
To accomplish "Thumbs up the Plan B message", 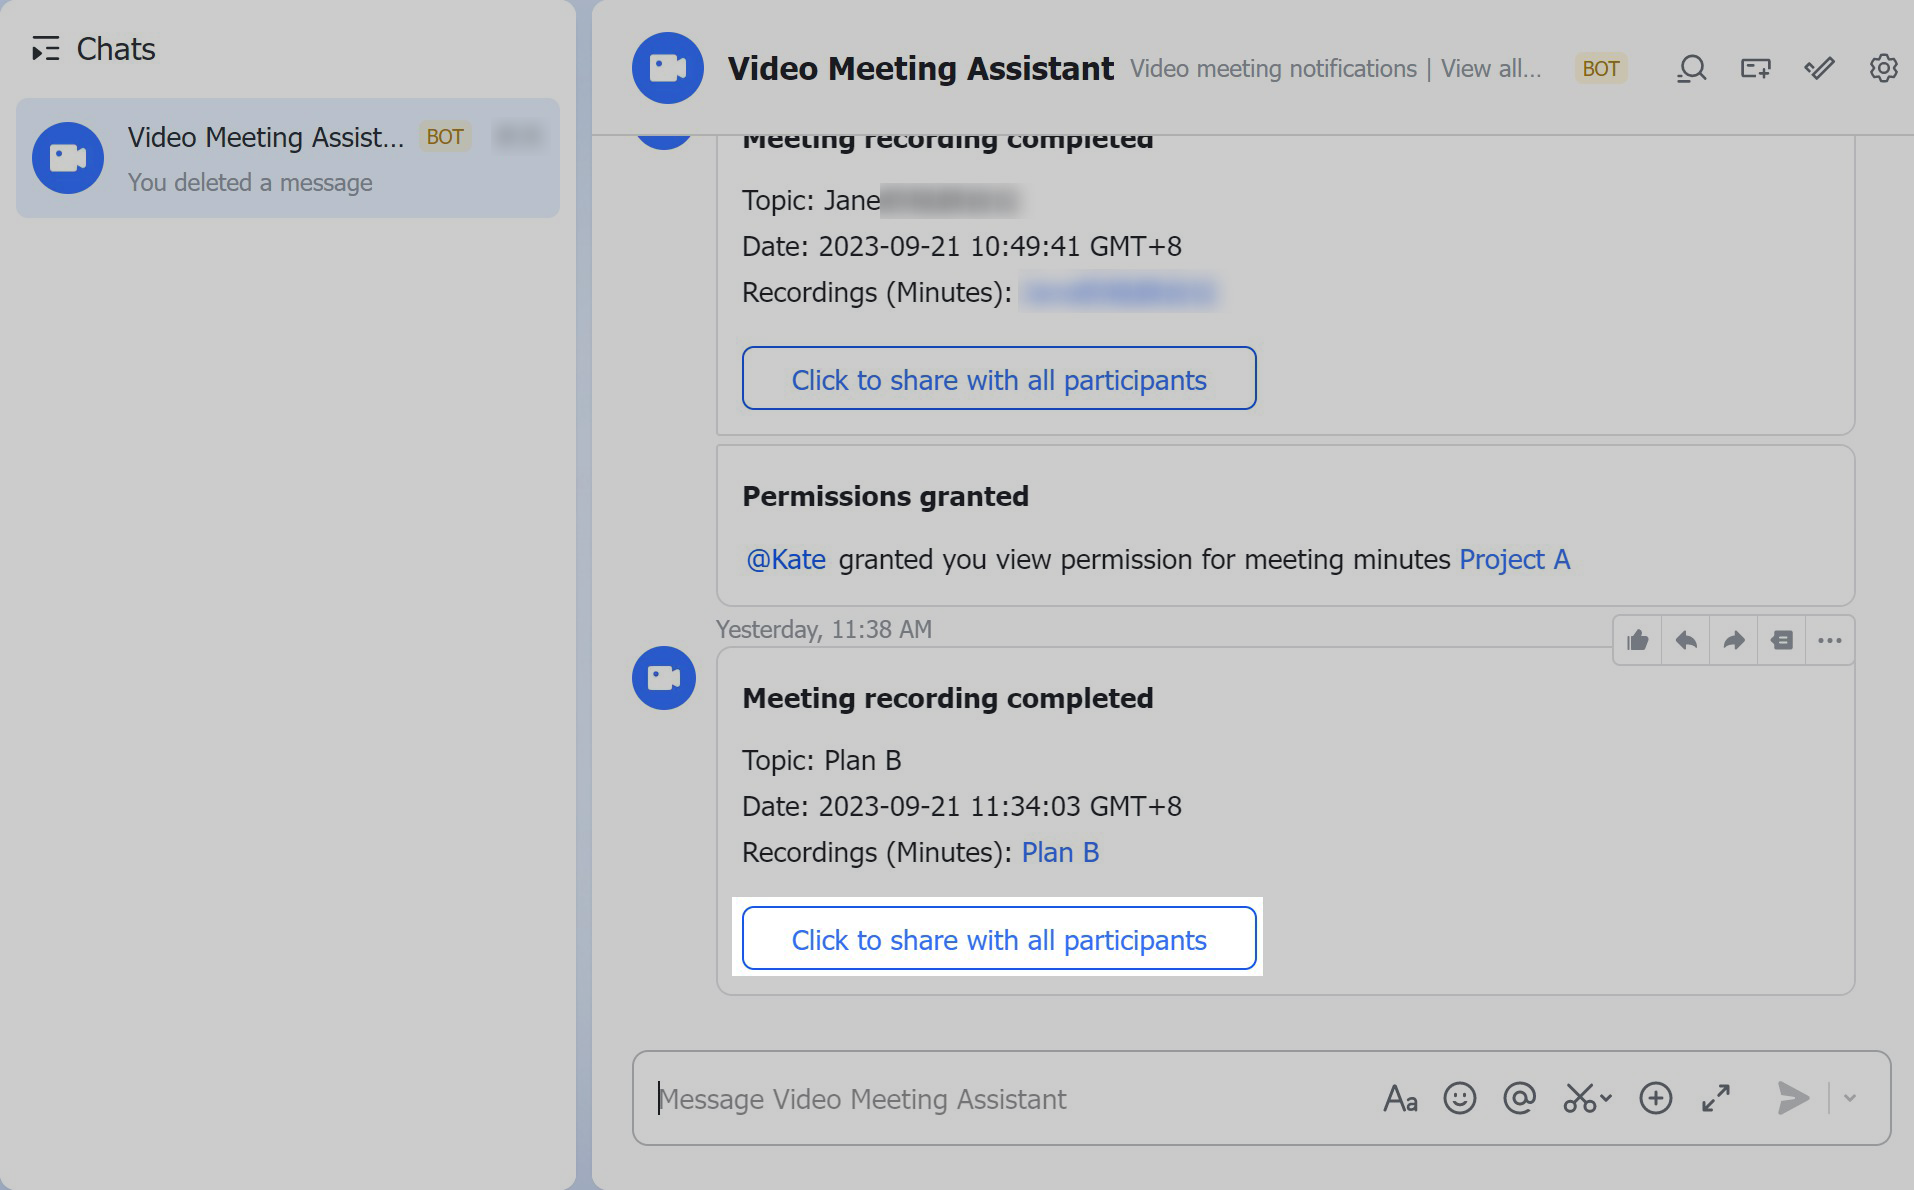I will click(1637, 640).
